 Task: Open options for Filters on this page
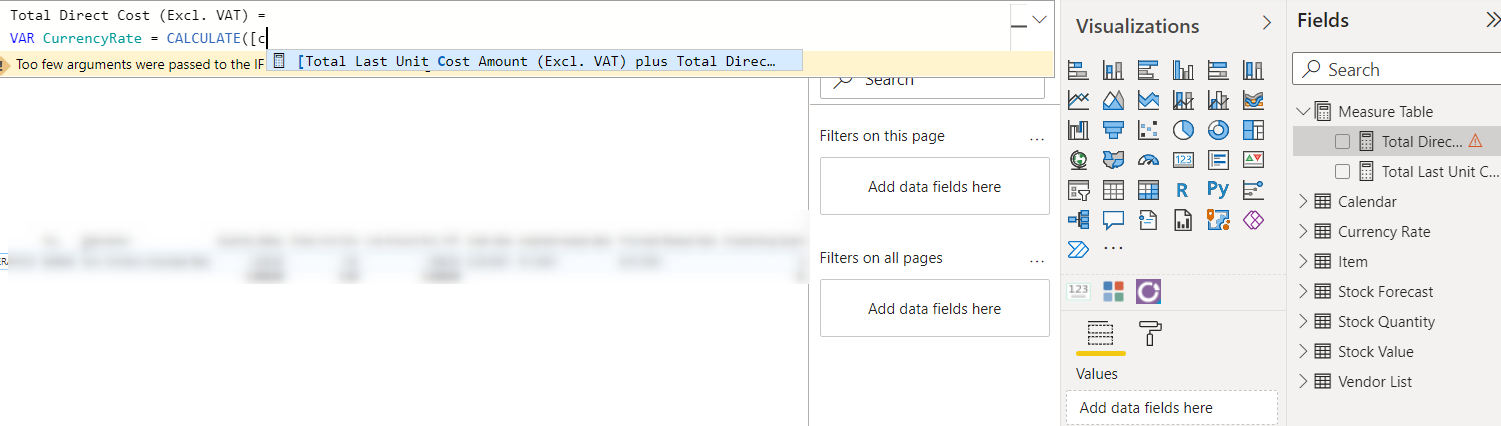coord(1036,137)
